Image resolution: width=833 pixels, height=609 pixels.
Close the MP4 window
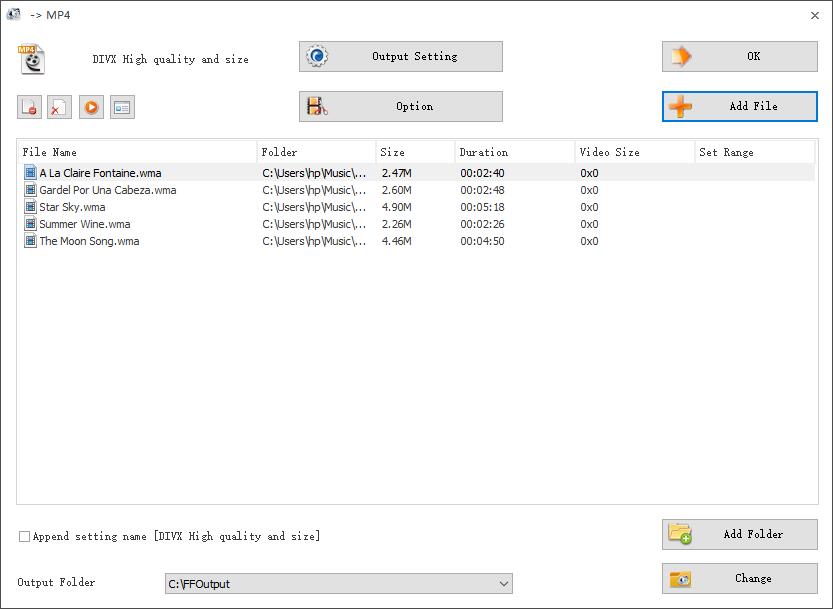point(814,15)
